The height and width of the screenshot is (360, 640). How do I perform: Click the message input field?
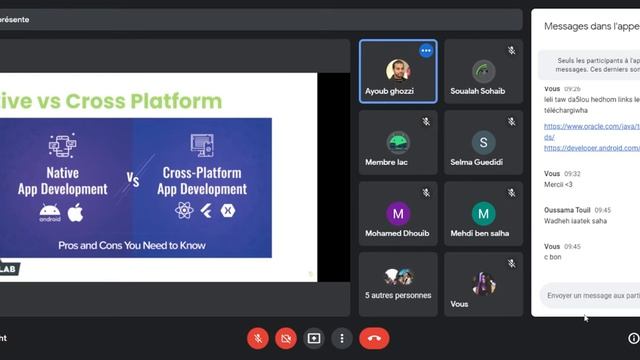pyautogui.click(x=591, y=296)
